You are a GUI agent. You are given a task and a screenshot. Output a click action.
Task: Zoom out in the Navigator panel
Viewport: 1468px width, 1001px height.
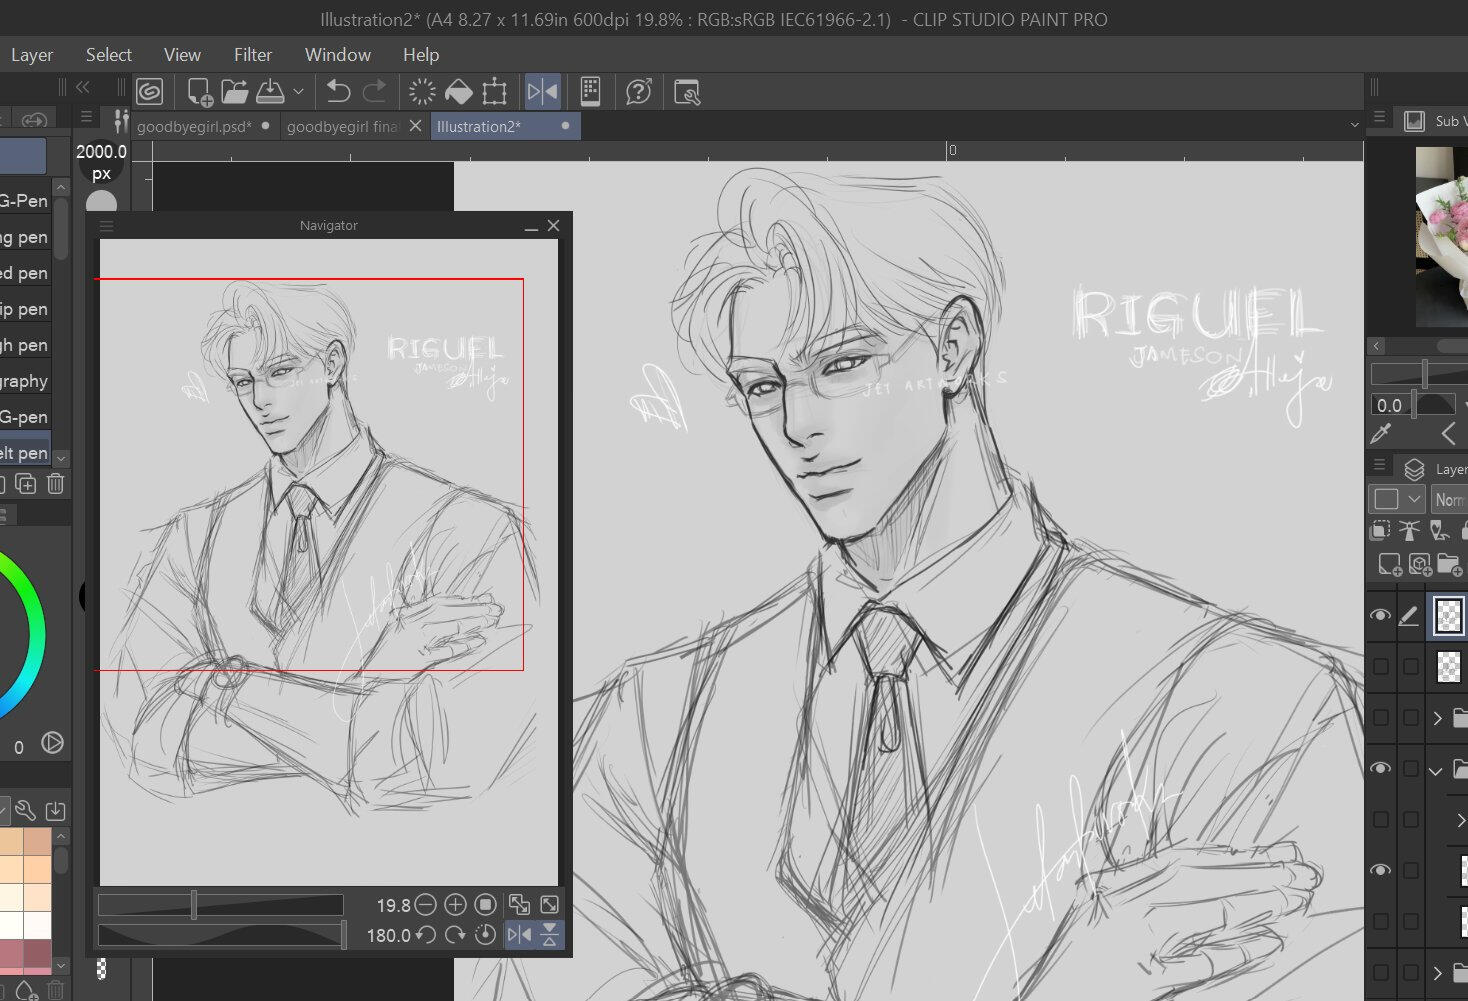425,905
